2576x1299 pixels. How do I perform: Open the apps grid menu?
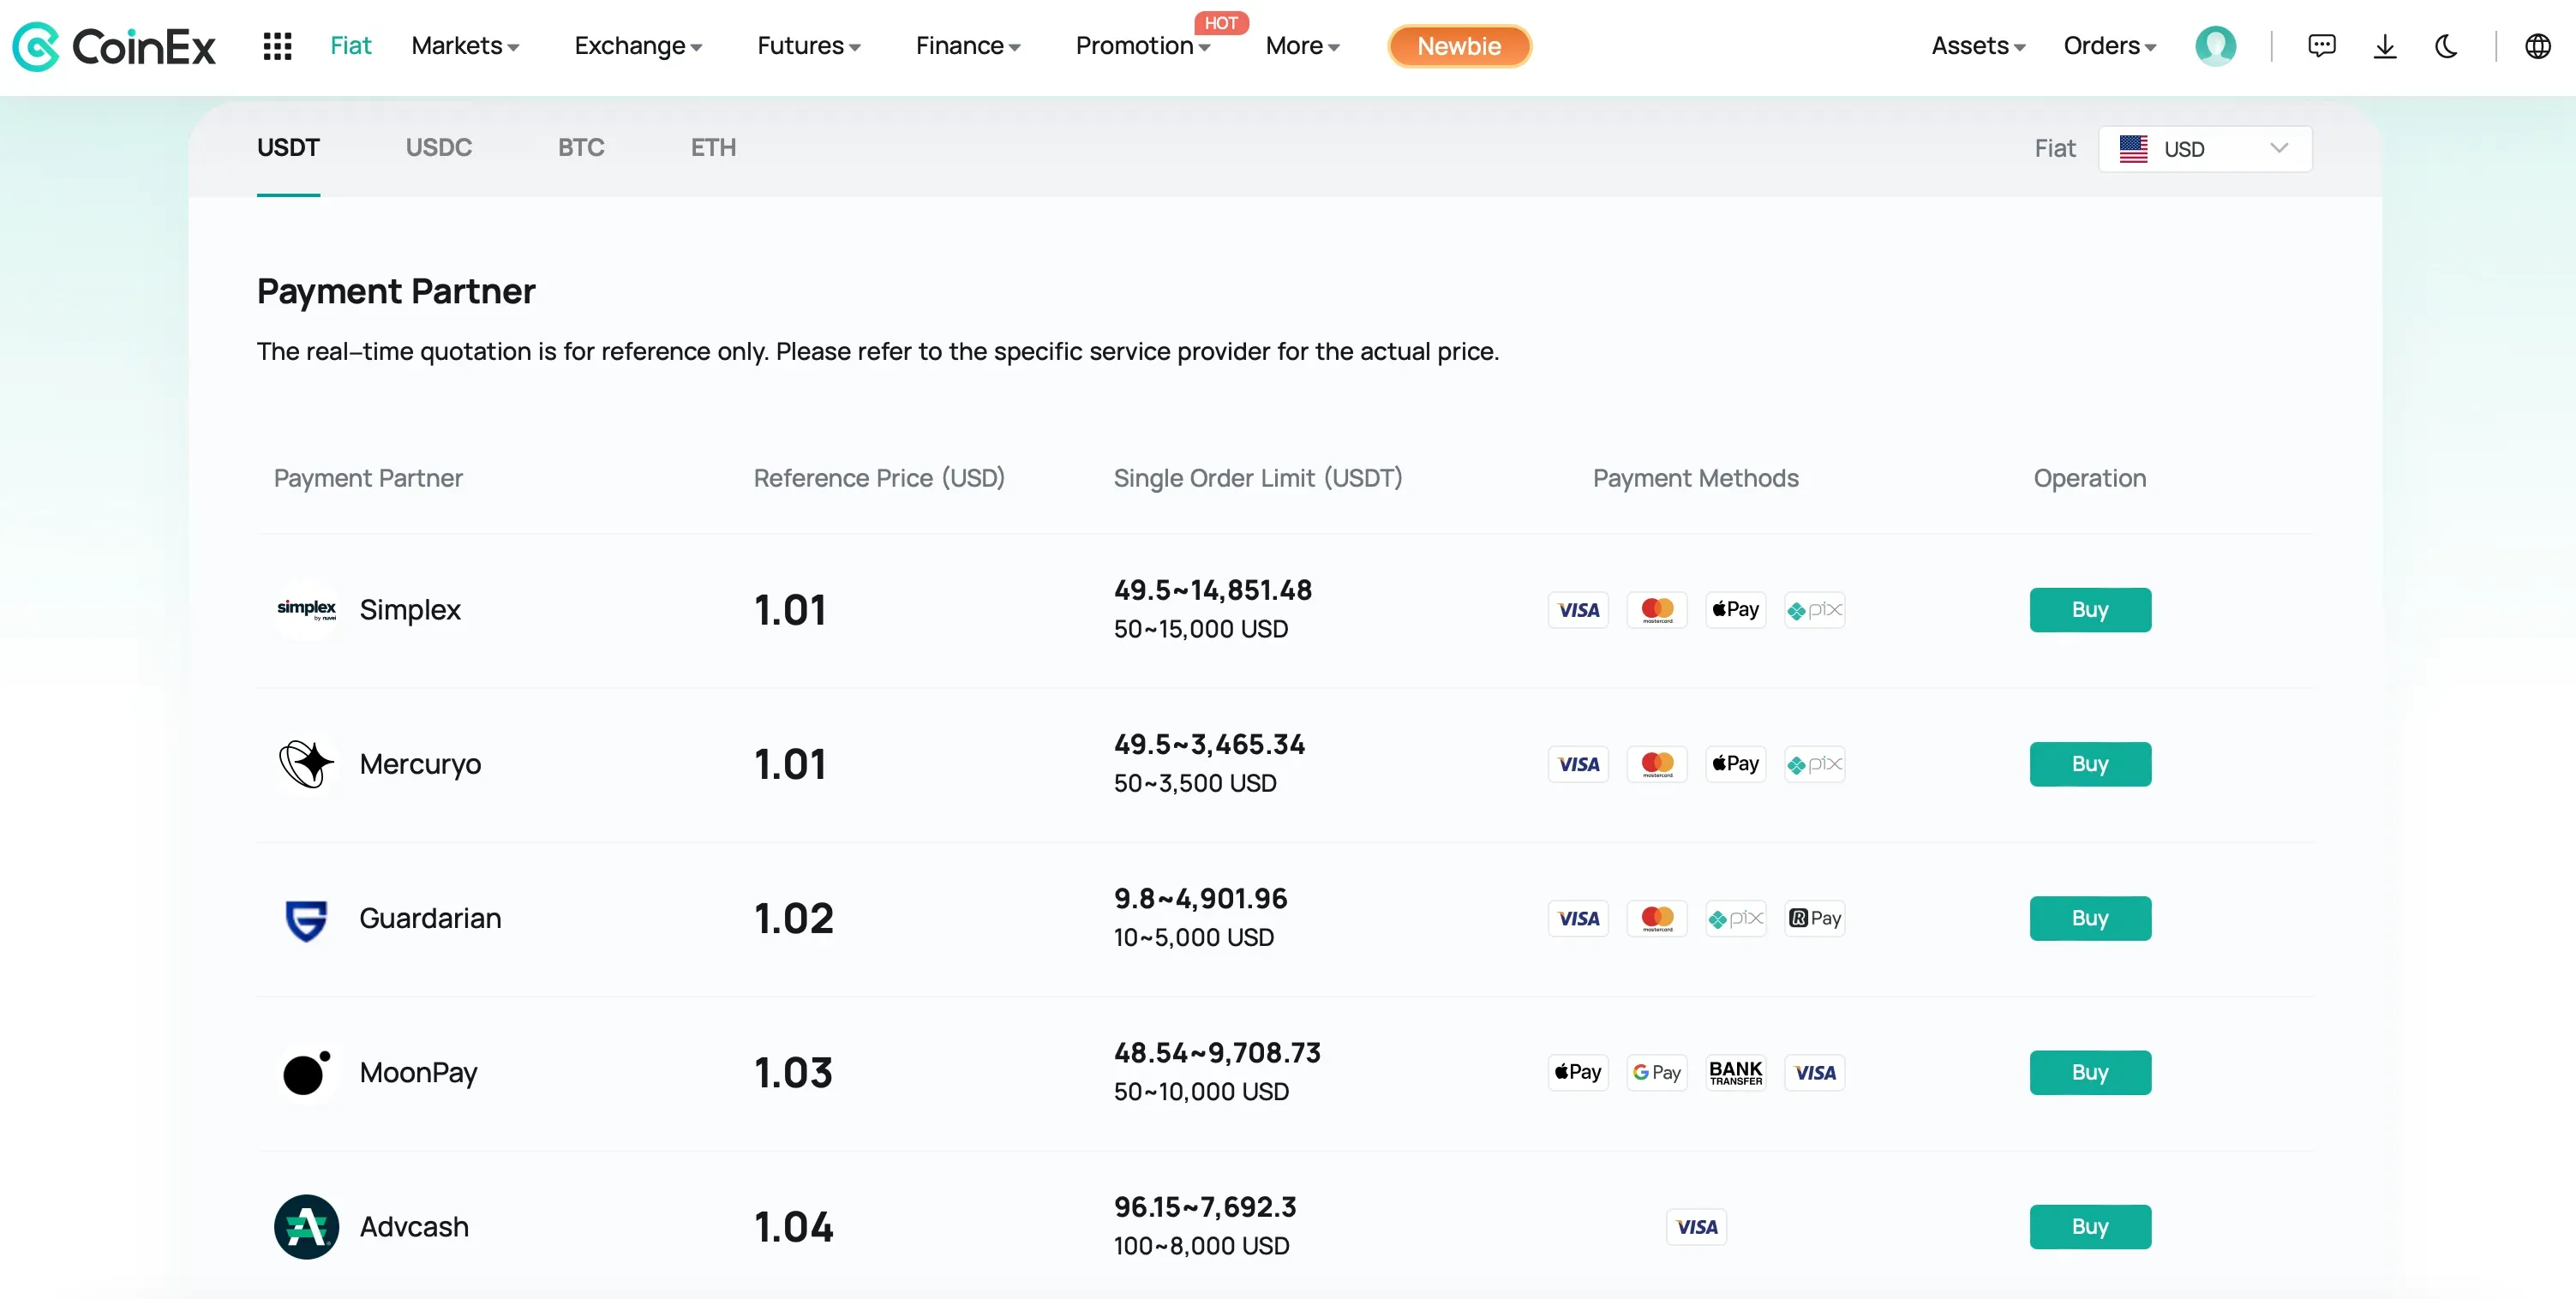point(277,46)
